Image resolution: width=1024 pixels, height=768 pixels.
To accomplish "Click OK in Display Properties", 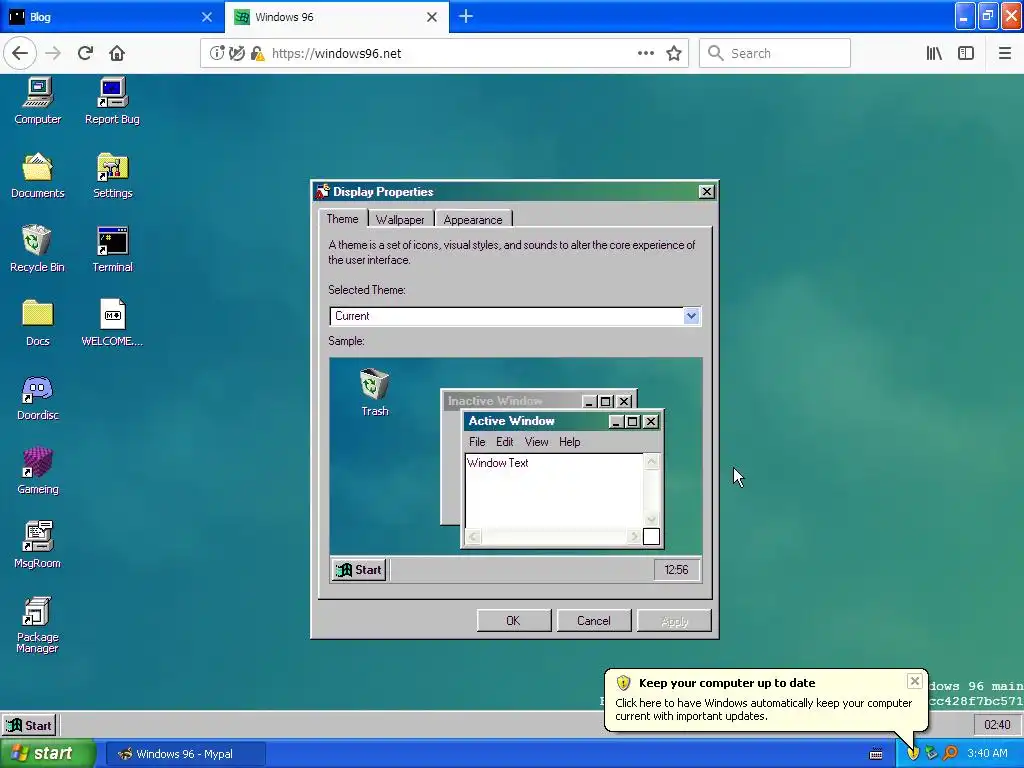I will tap(514, 620).
